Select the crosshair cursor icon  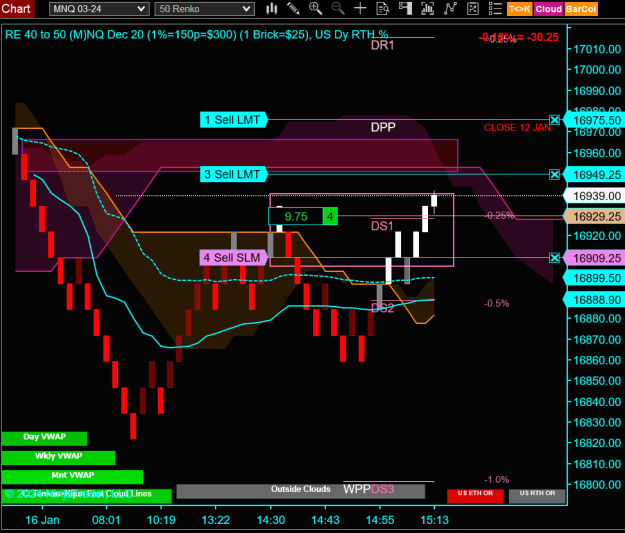pos(360,9)
